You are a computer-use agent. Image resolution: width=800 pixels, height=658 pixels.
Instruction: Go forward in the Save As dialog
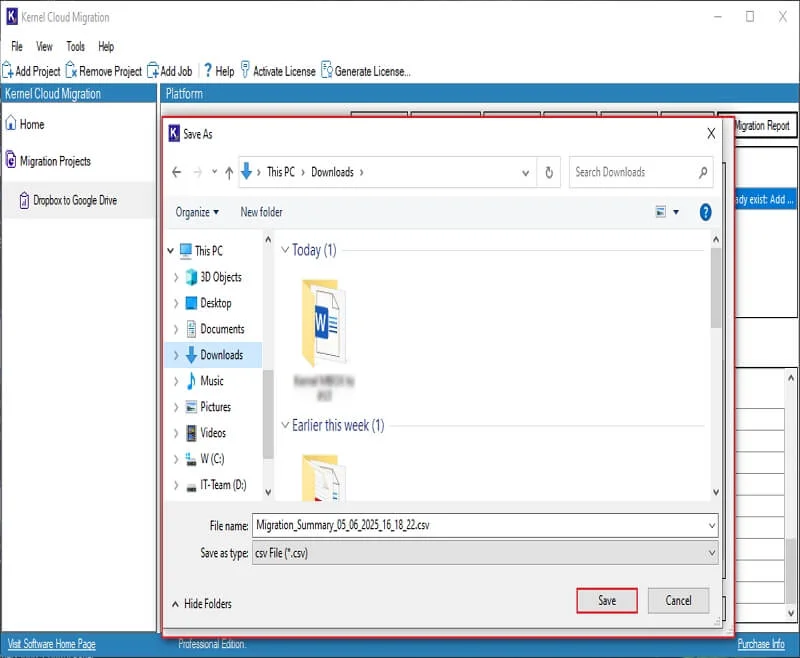198,172
